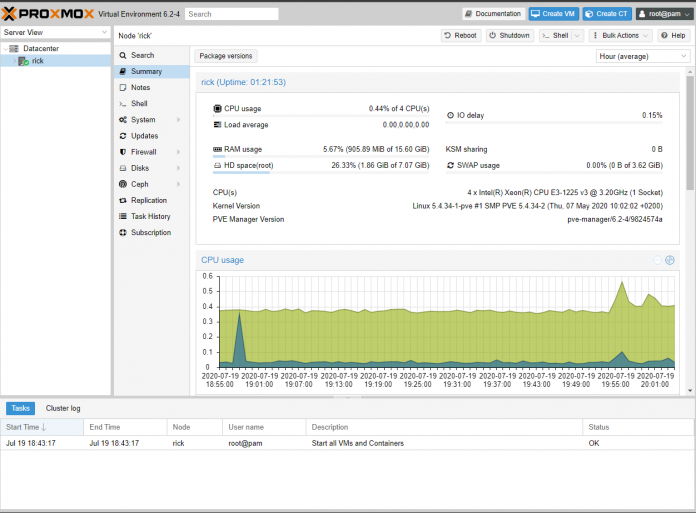This screenshot has height=513, width=696.
Task: Select the Tasks tab
Action: pyautogui.click(x=21, y=408)
